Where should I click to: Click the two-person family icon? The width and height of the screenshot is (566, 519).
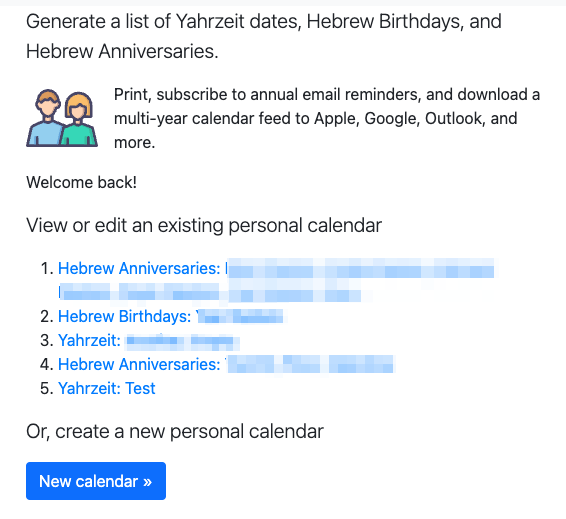coord(62,118)
